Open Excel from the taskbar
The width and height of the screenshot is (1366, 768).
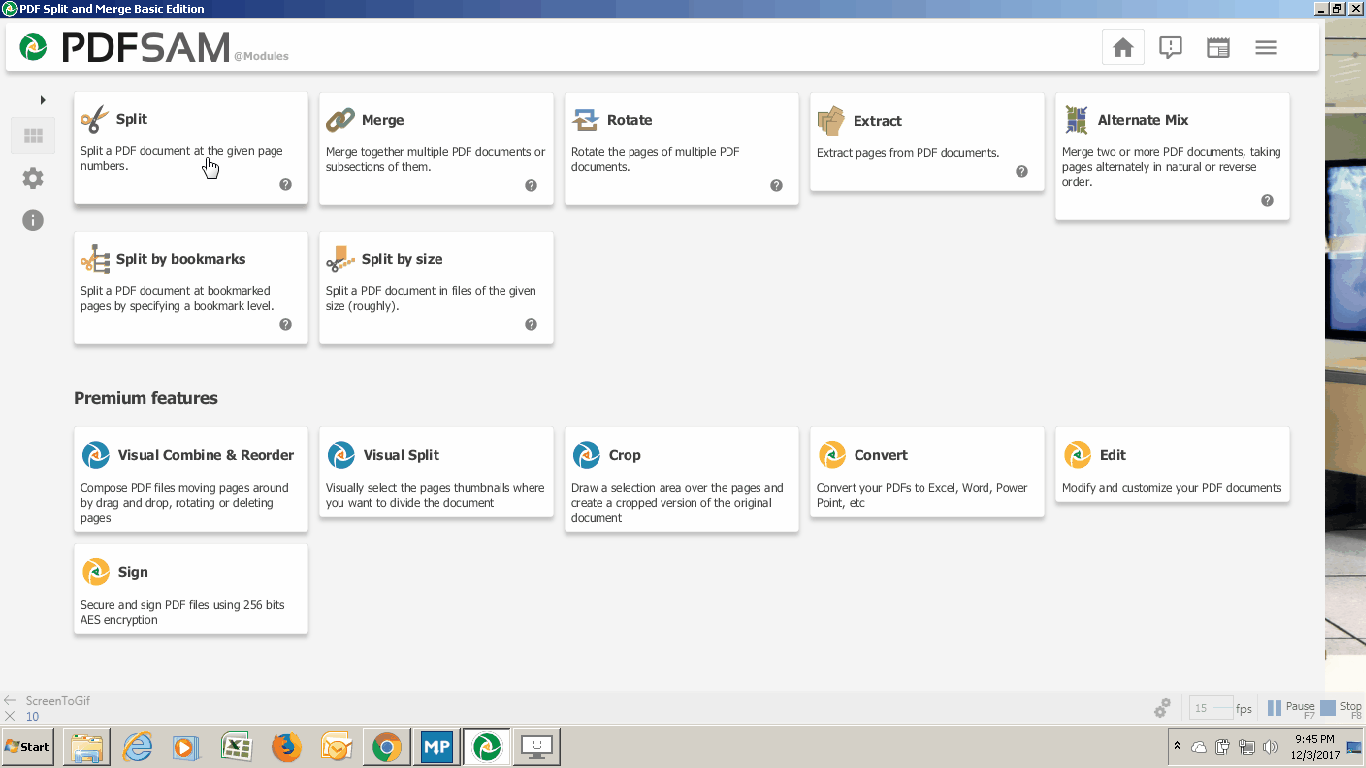(237, 747)
